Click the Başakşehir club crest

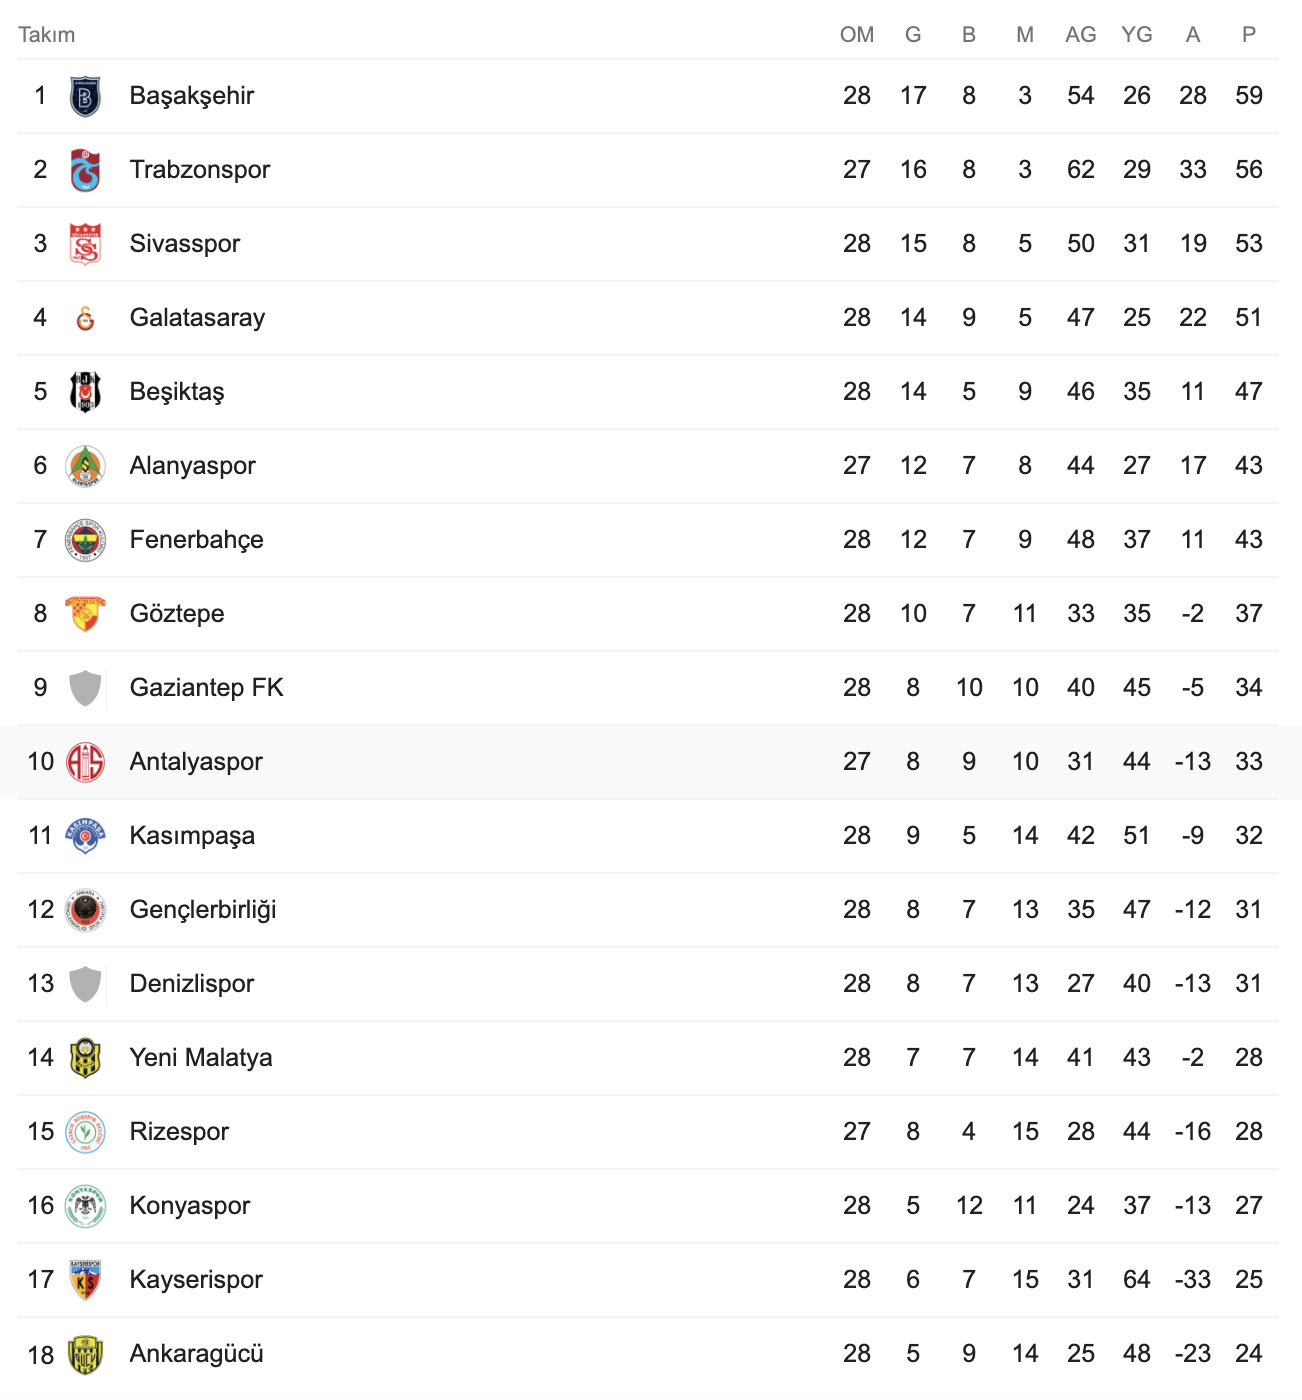[85, 97]
